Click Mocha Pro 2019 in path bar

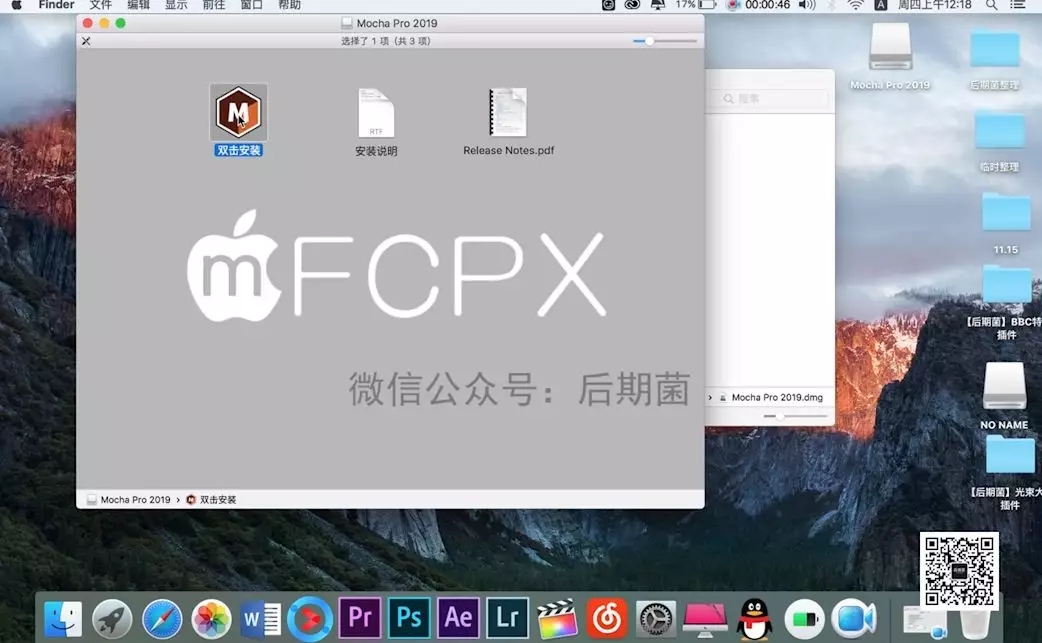pos(134,499)
